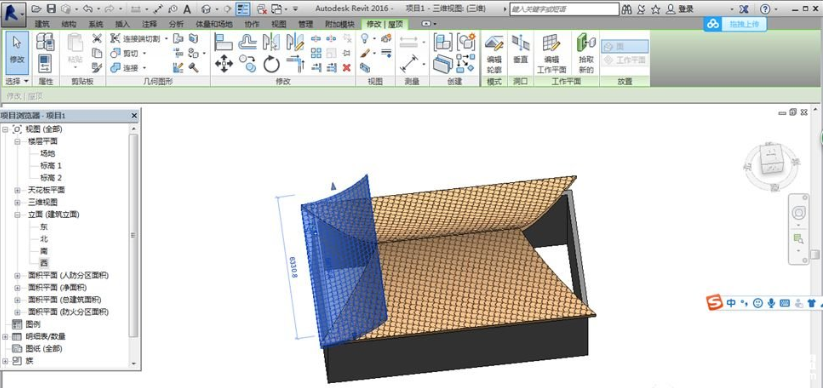This screenshot has height=388, width=824.
Task: Switch to the 注释 ribbon tab
Action: click(x=149, y=24)
